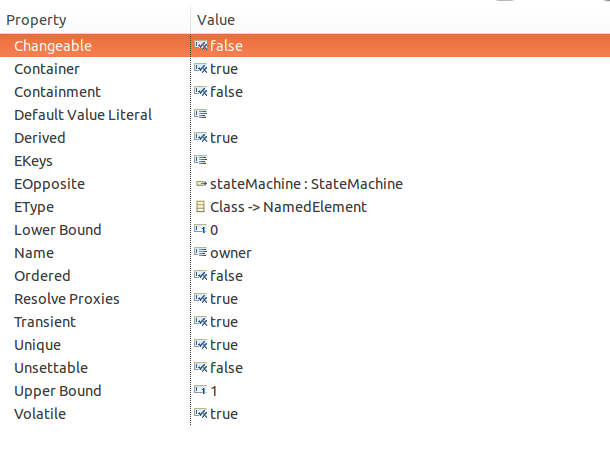Toggle the Containment false value
This screenshot has width=610, height=453.
(226, 92)
